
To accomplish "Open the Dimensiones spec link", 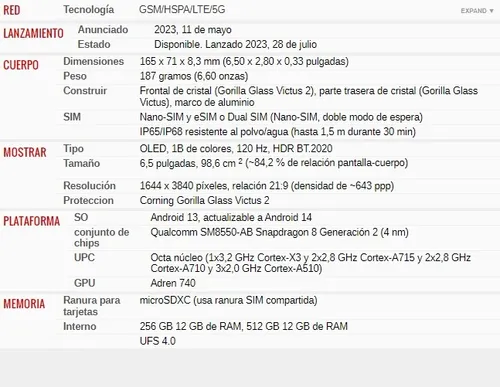I will coord(94,61).
